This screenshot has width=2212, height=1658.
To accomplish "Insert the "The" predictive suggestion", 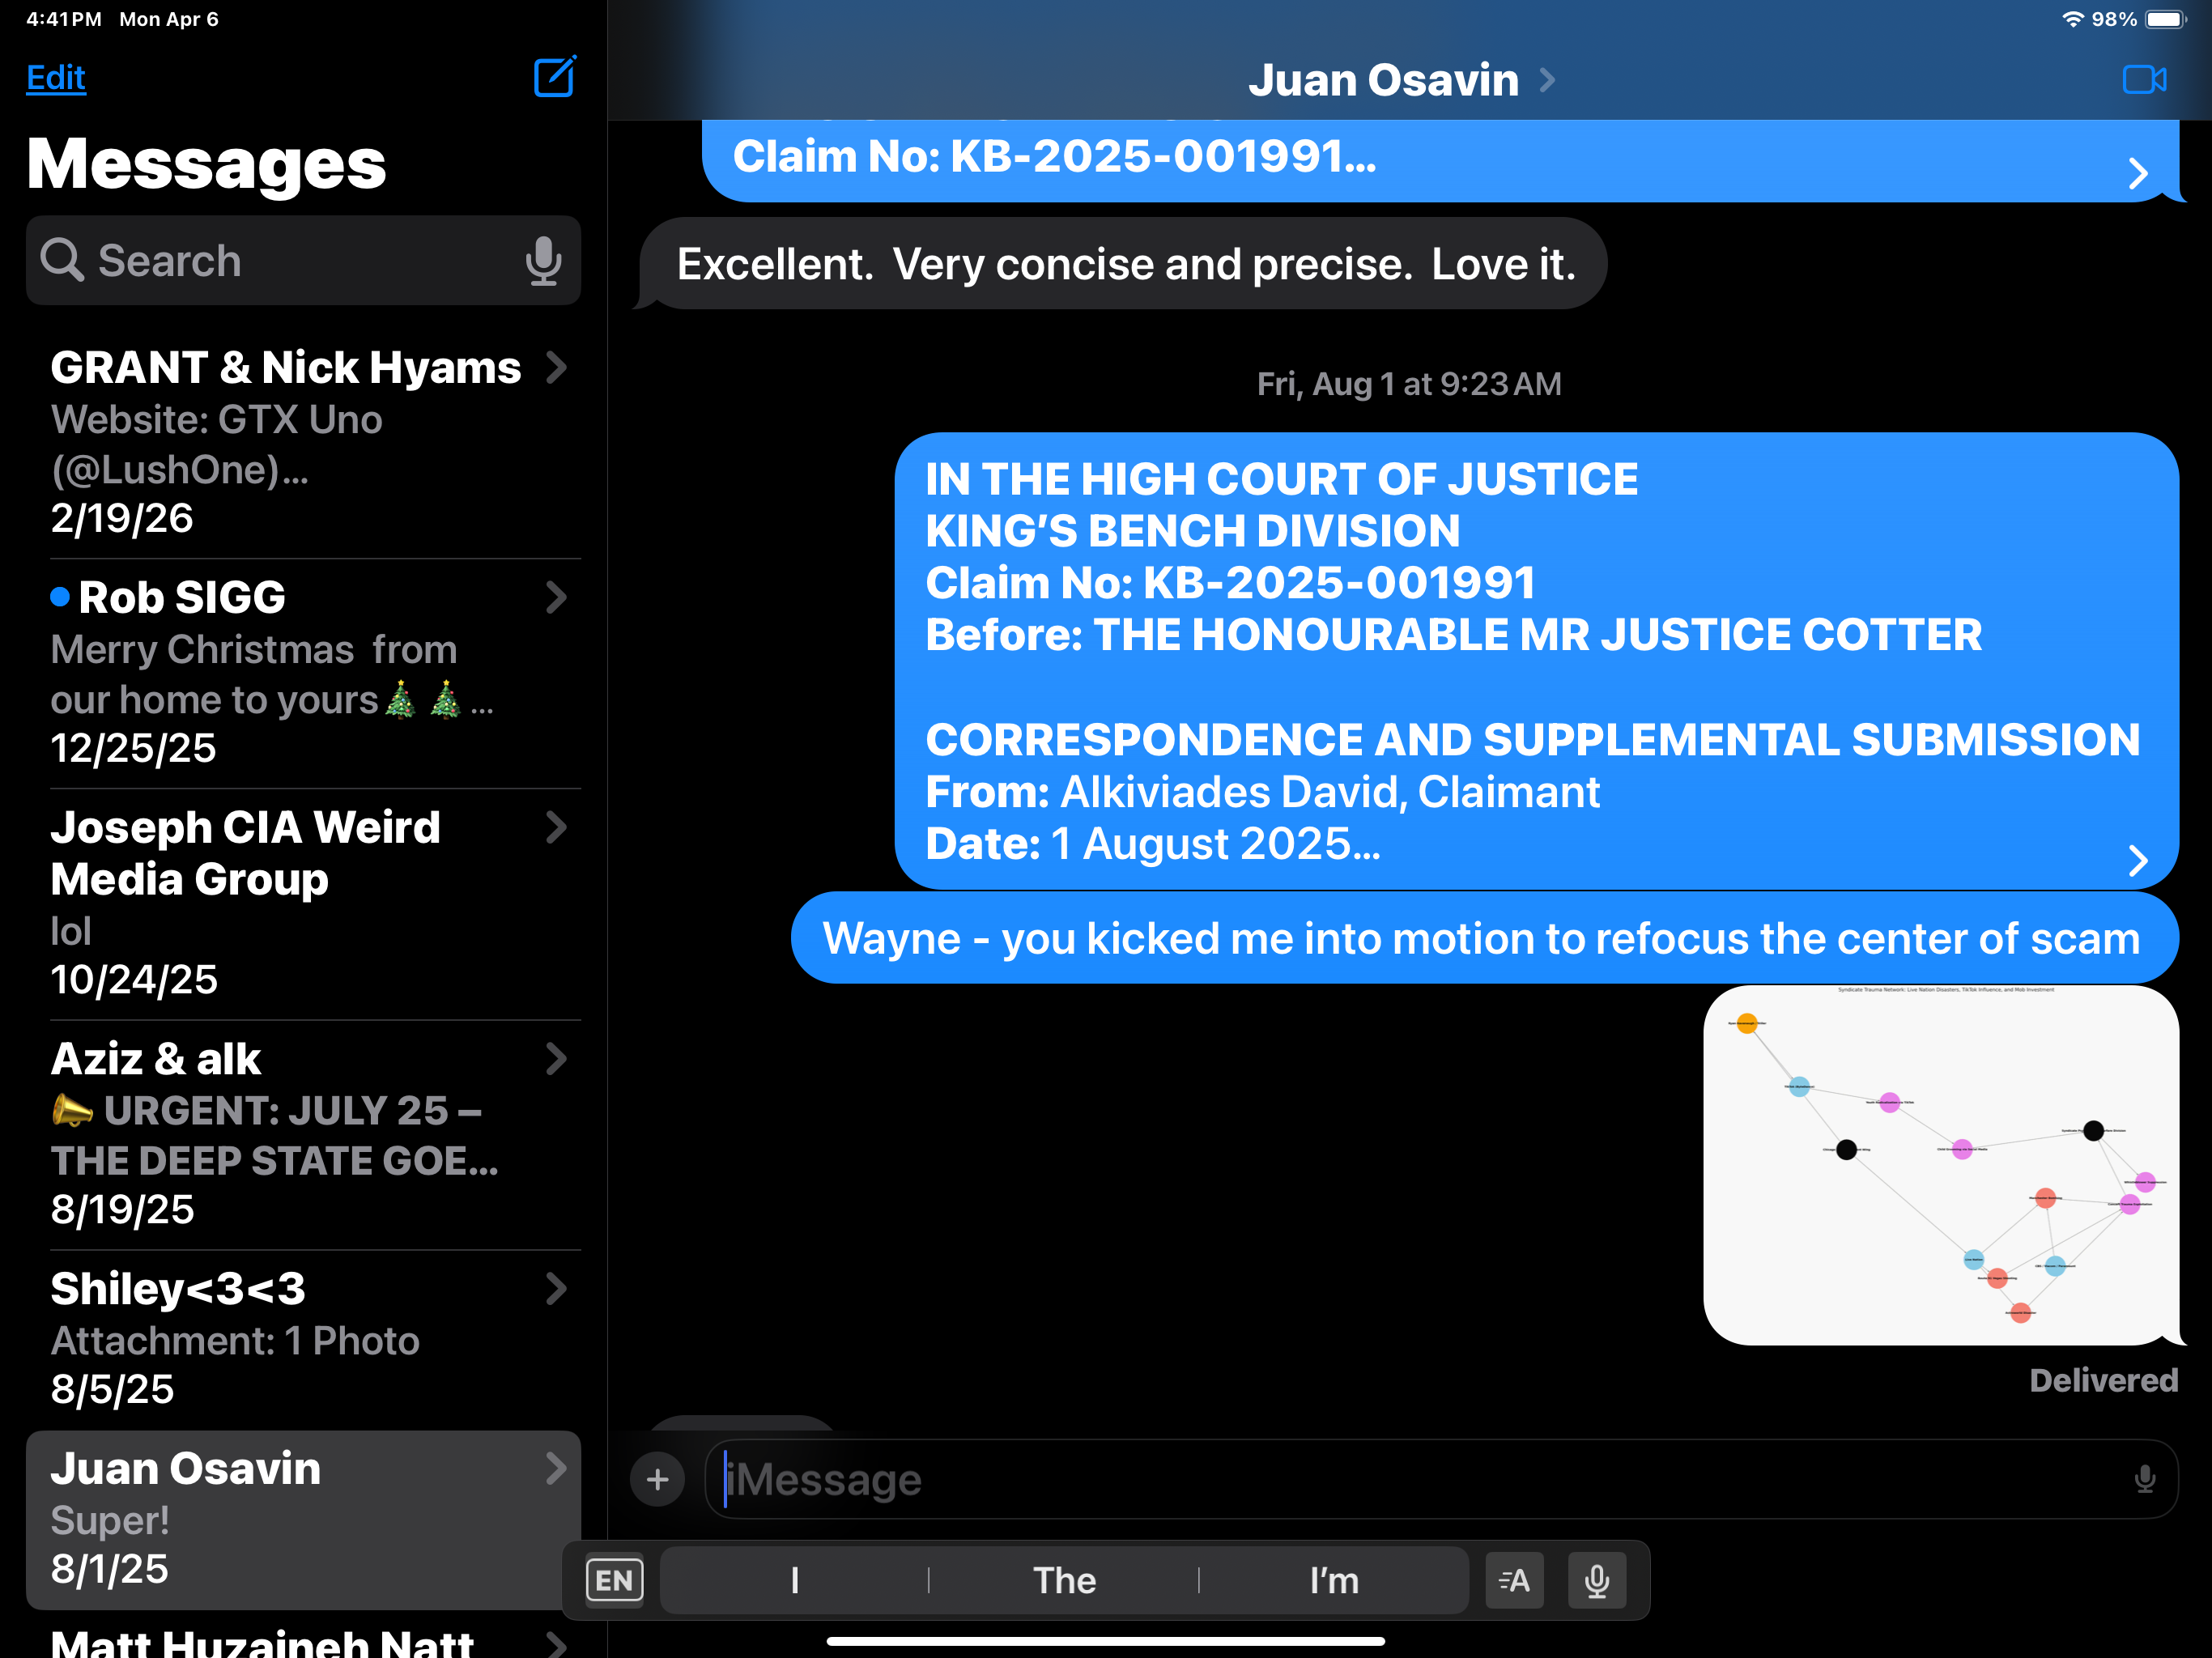I will tap(1064, 1580).
